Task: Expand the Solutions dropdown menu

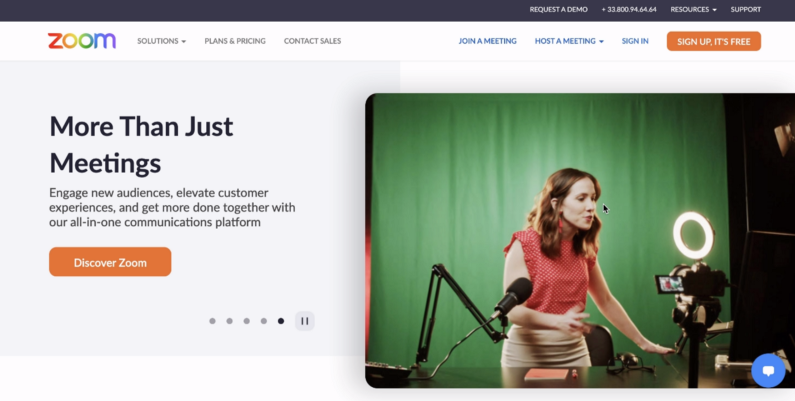Action: (x=161, y=41)
